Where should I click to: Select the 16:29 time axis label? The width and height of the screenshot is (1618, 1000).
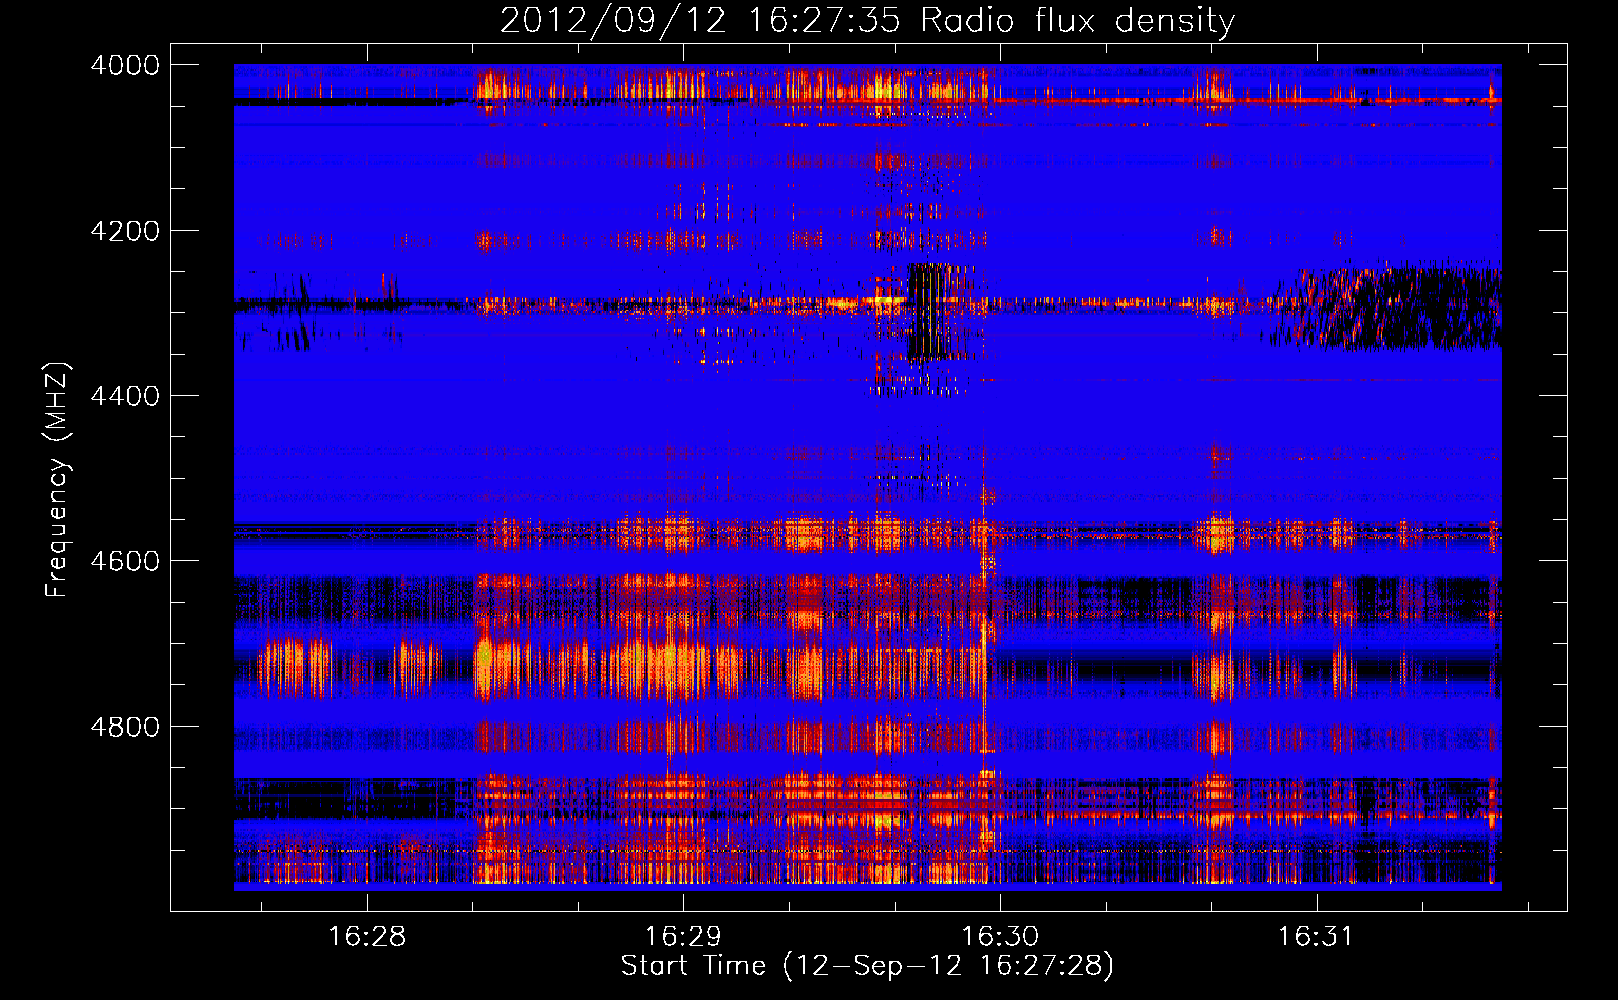pos(683,937)
